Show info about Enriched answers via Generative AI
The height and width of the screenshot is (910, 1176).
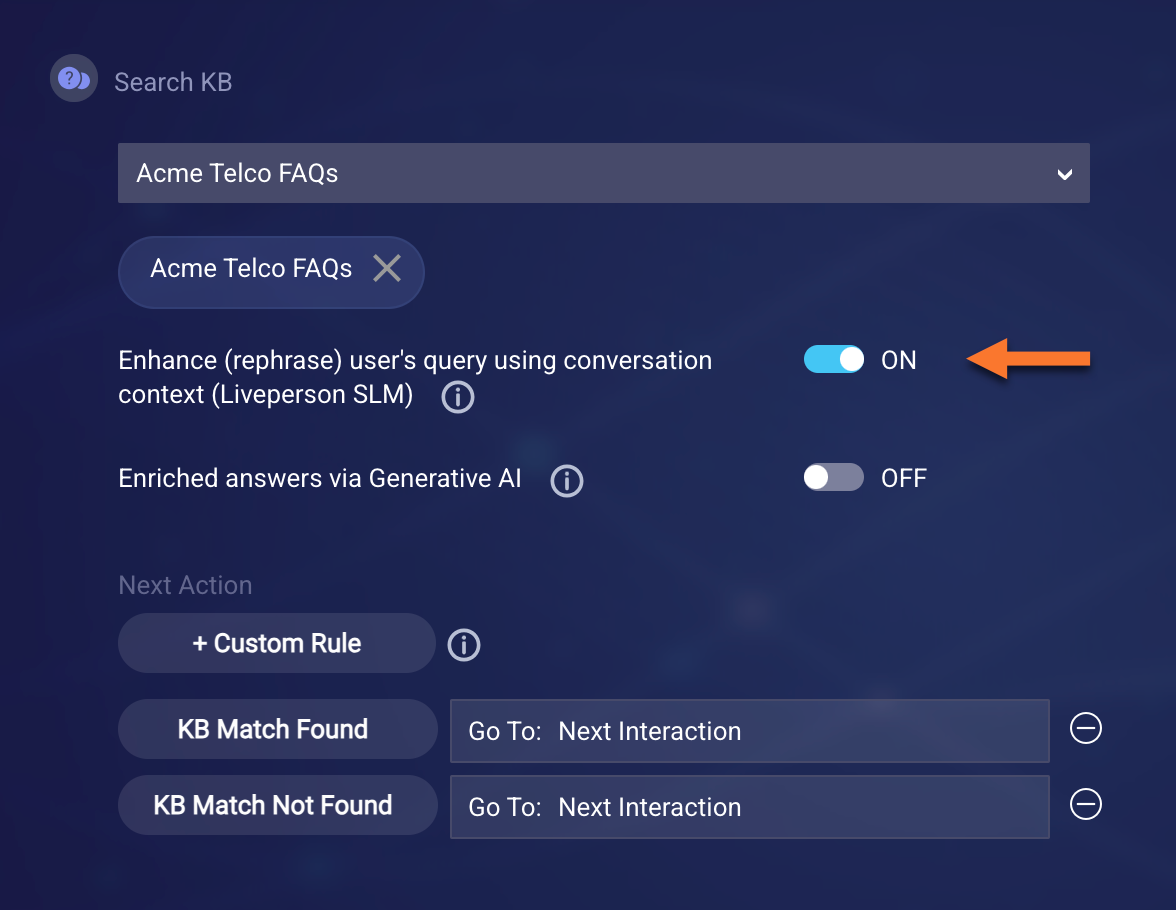click(567, 480)
